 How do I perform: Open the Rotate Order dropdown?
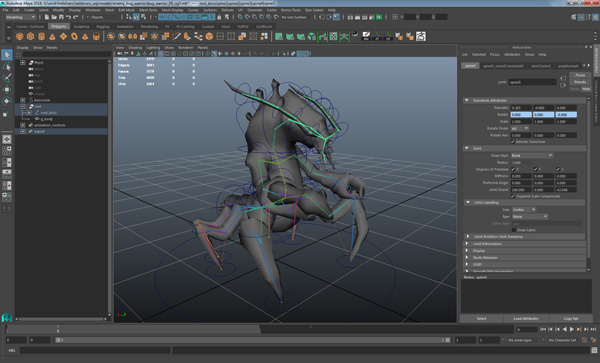520,128
